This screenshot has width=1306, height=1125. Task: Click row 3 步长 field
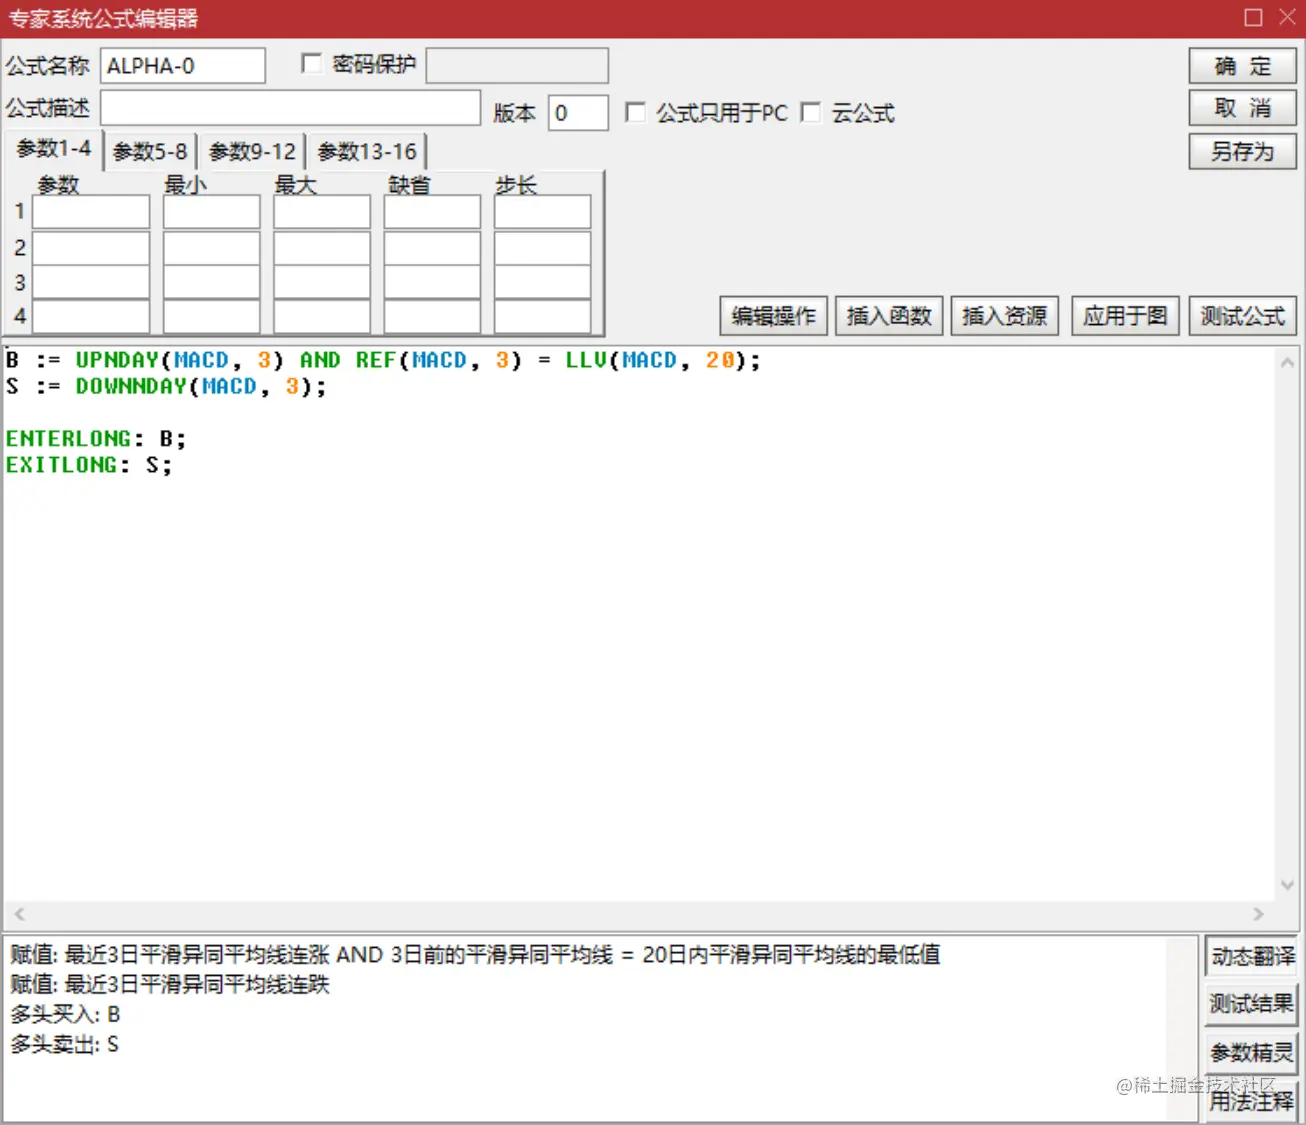coord(542,282)
